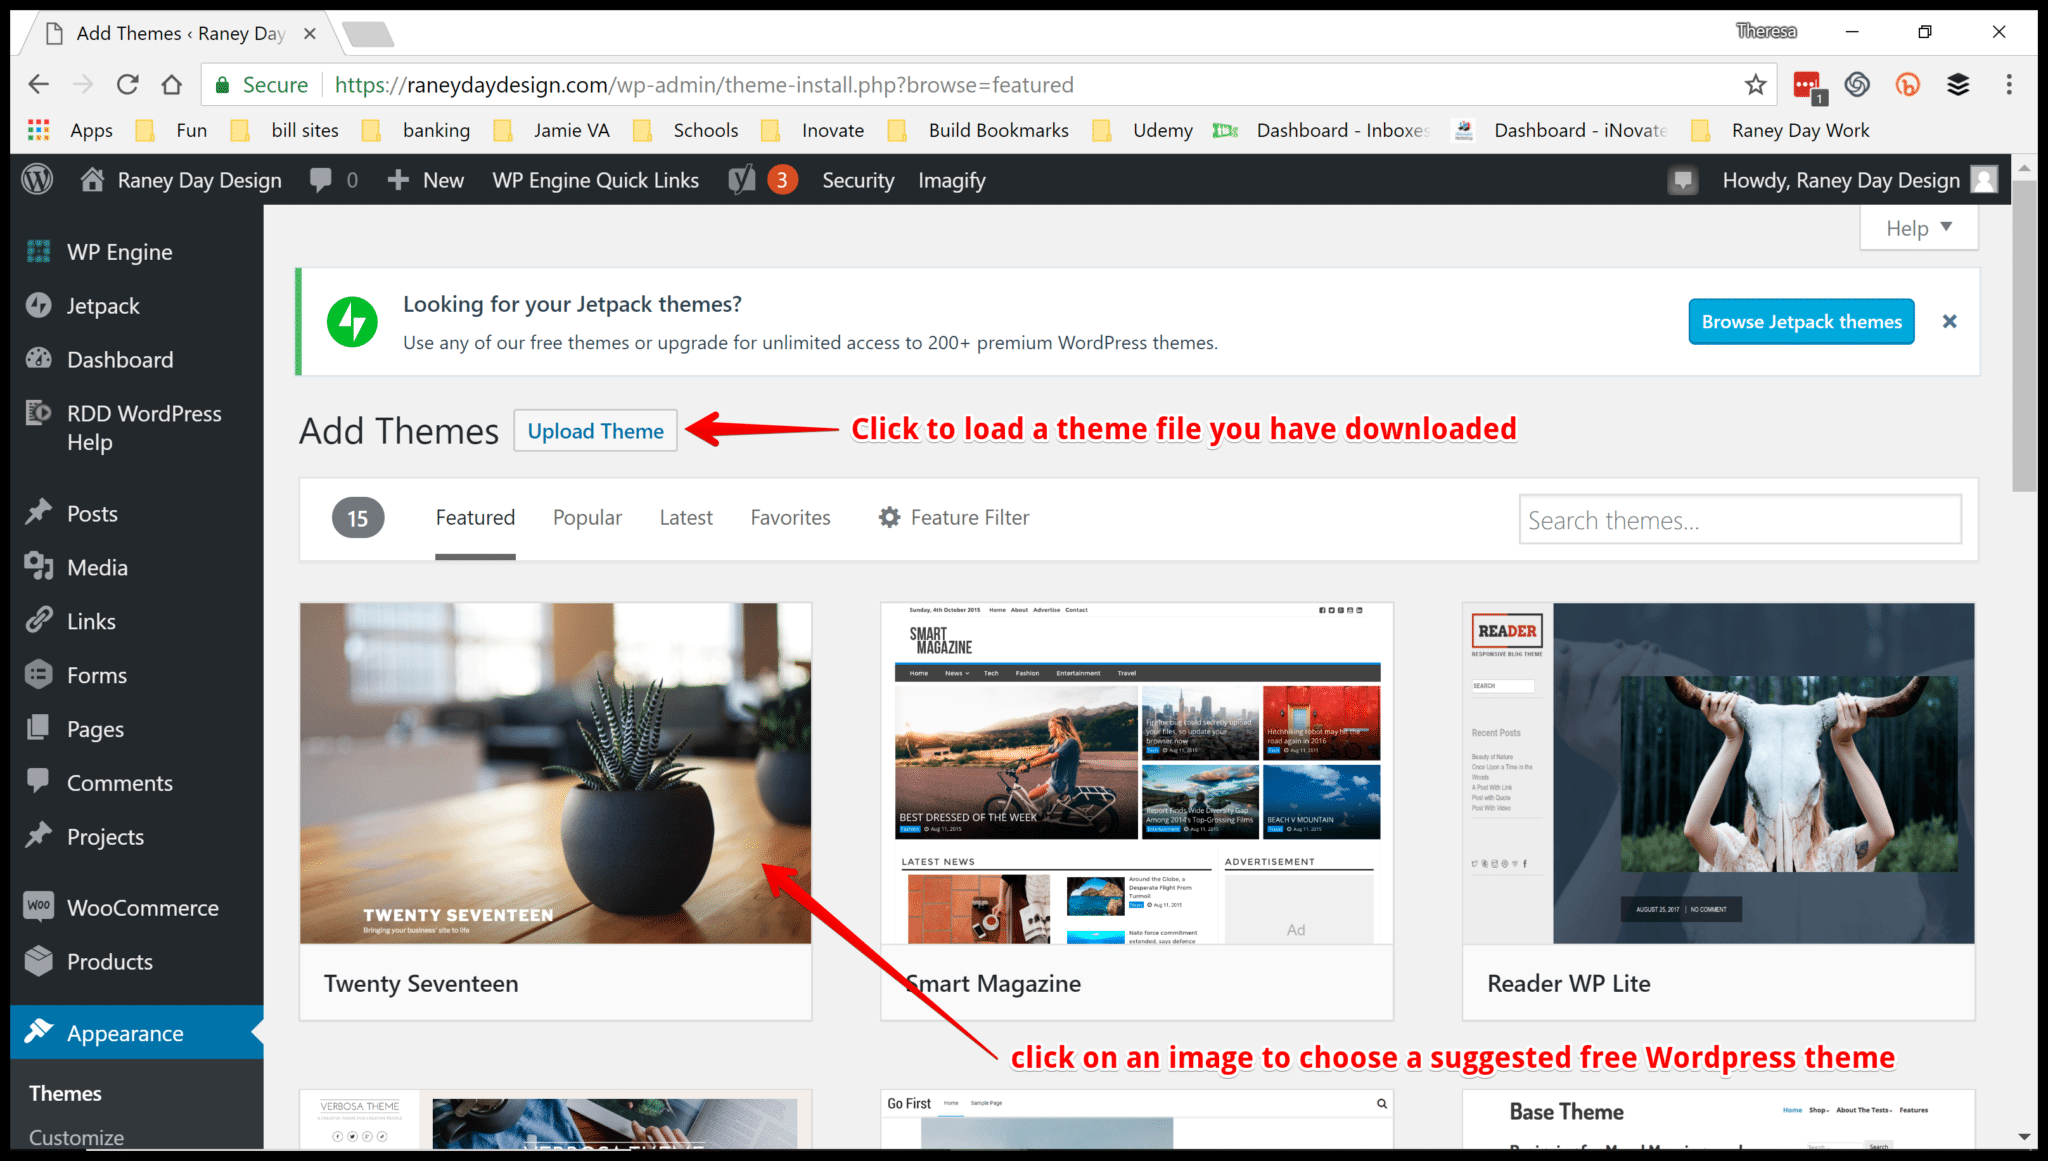
Task: Click the Posts pushpin icon in sidebar
Action: [39, 512]
